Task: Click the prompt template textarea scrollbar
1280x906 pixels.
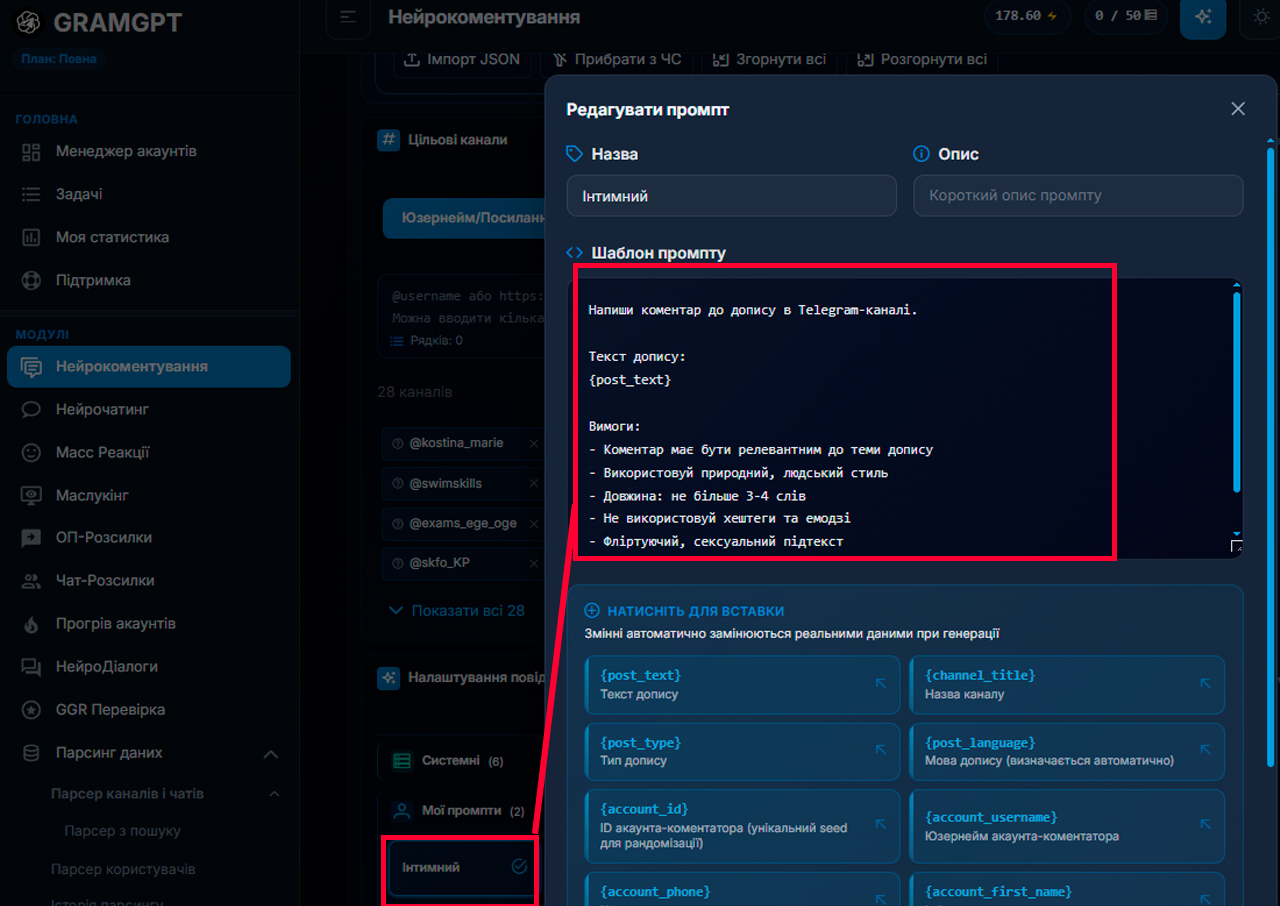Action: click(1237, 391)
